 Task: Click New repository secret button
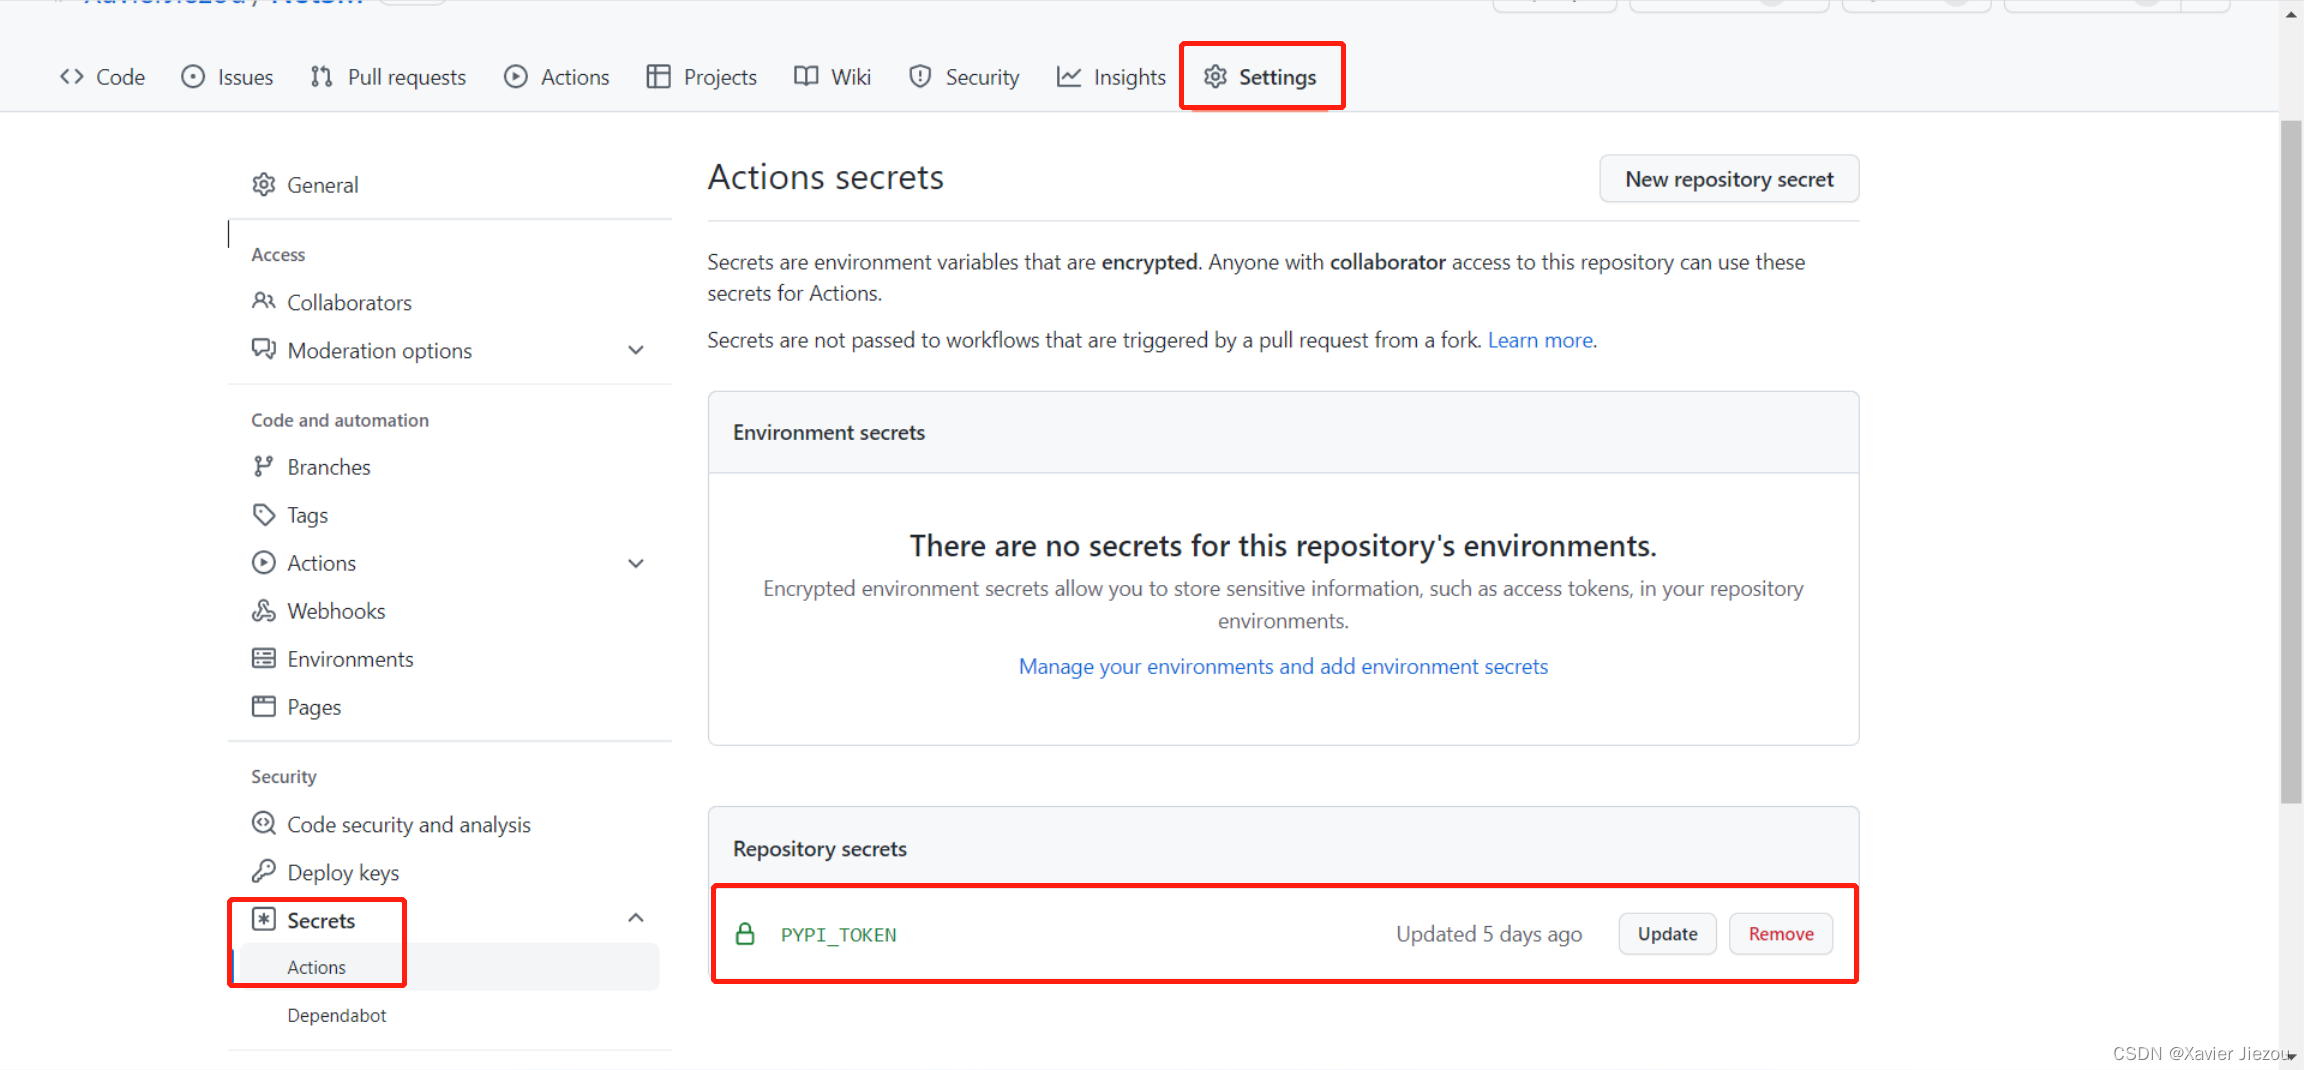(1729, 179)
